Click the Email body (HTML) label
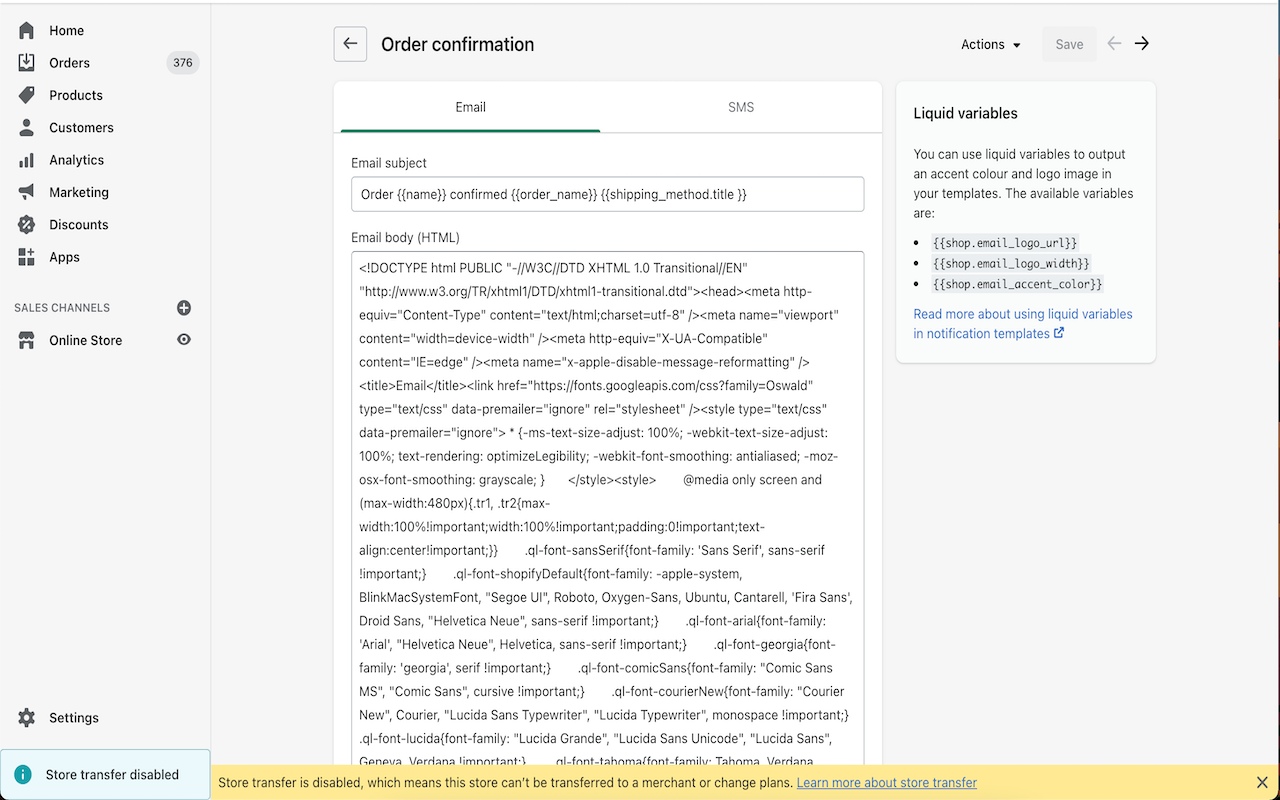Screen dimensions: 1280x800 (405, 238)
